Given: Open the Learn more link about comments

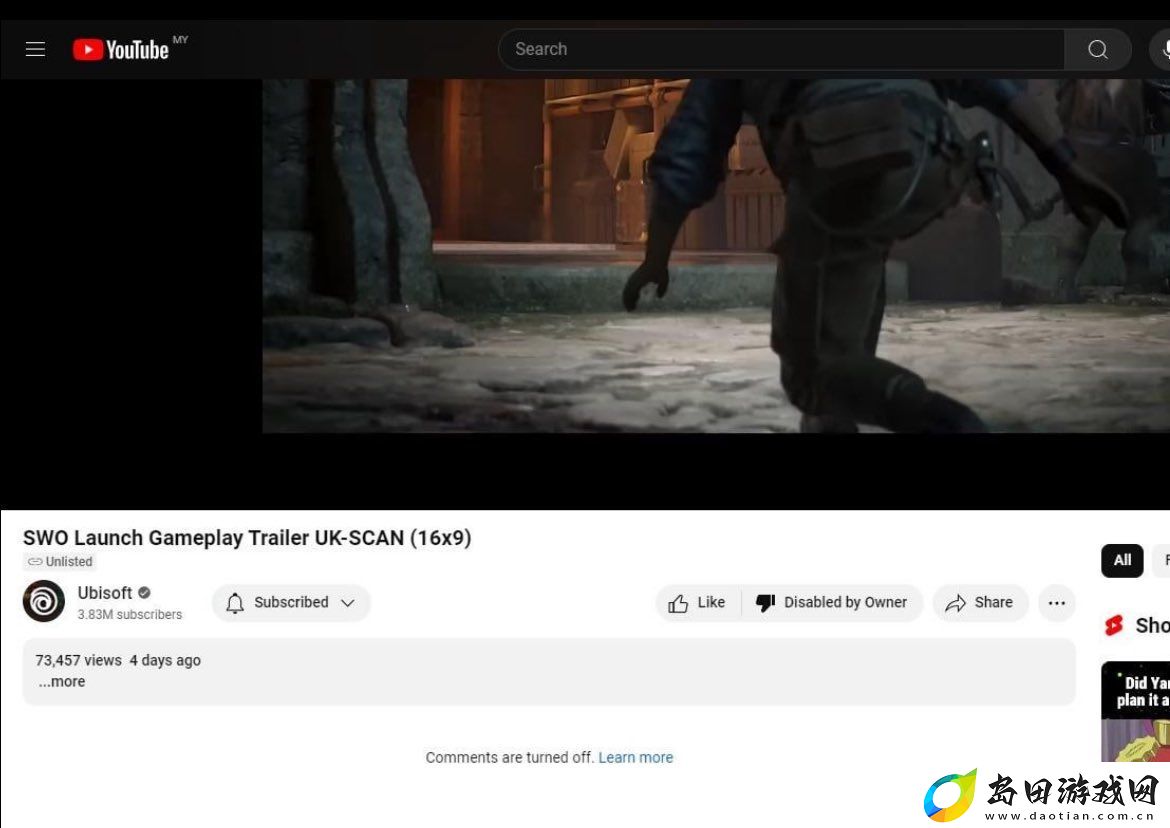Looking at the screenshot, I should click(636, 758).
